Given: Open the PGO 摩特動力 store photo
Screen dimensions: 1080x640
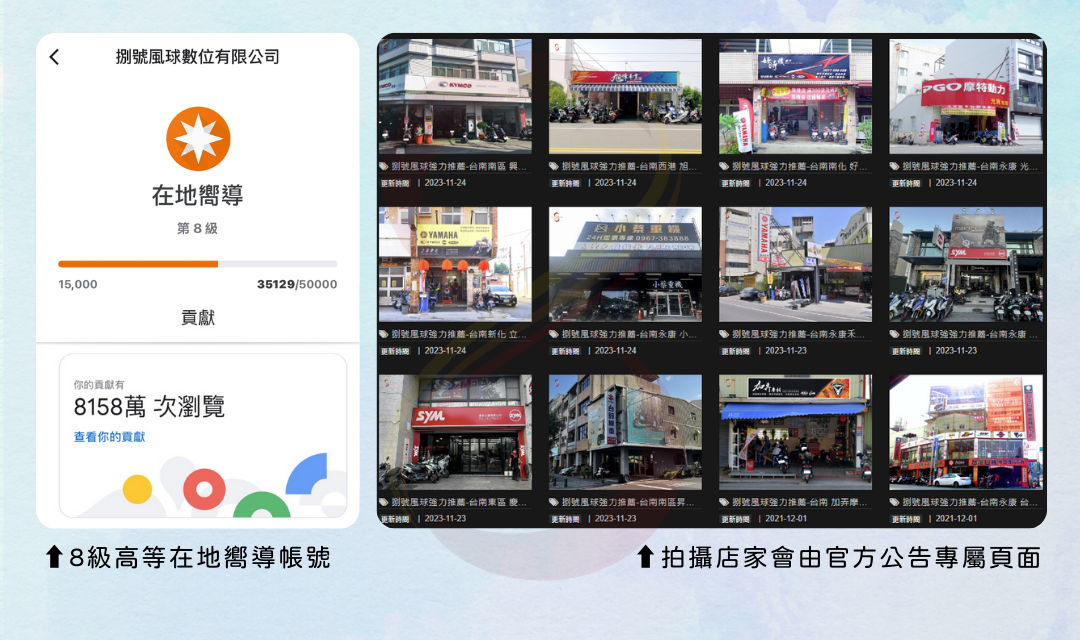Looking at the screenshot, I should click(x=965, y=95).
